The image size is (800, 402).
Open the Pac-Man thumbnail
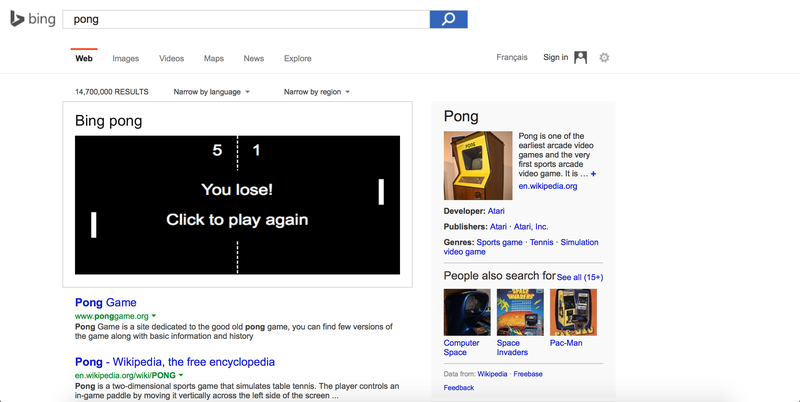(x=573, y=312)
